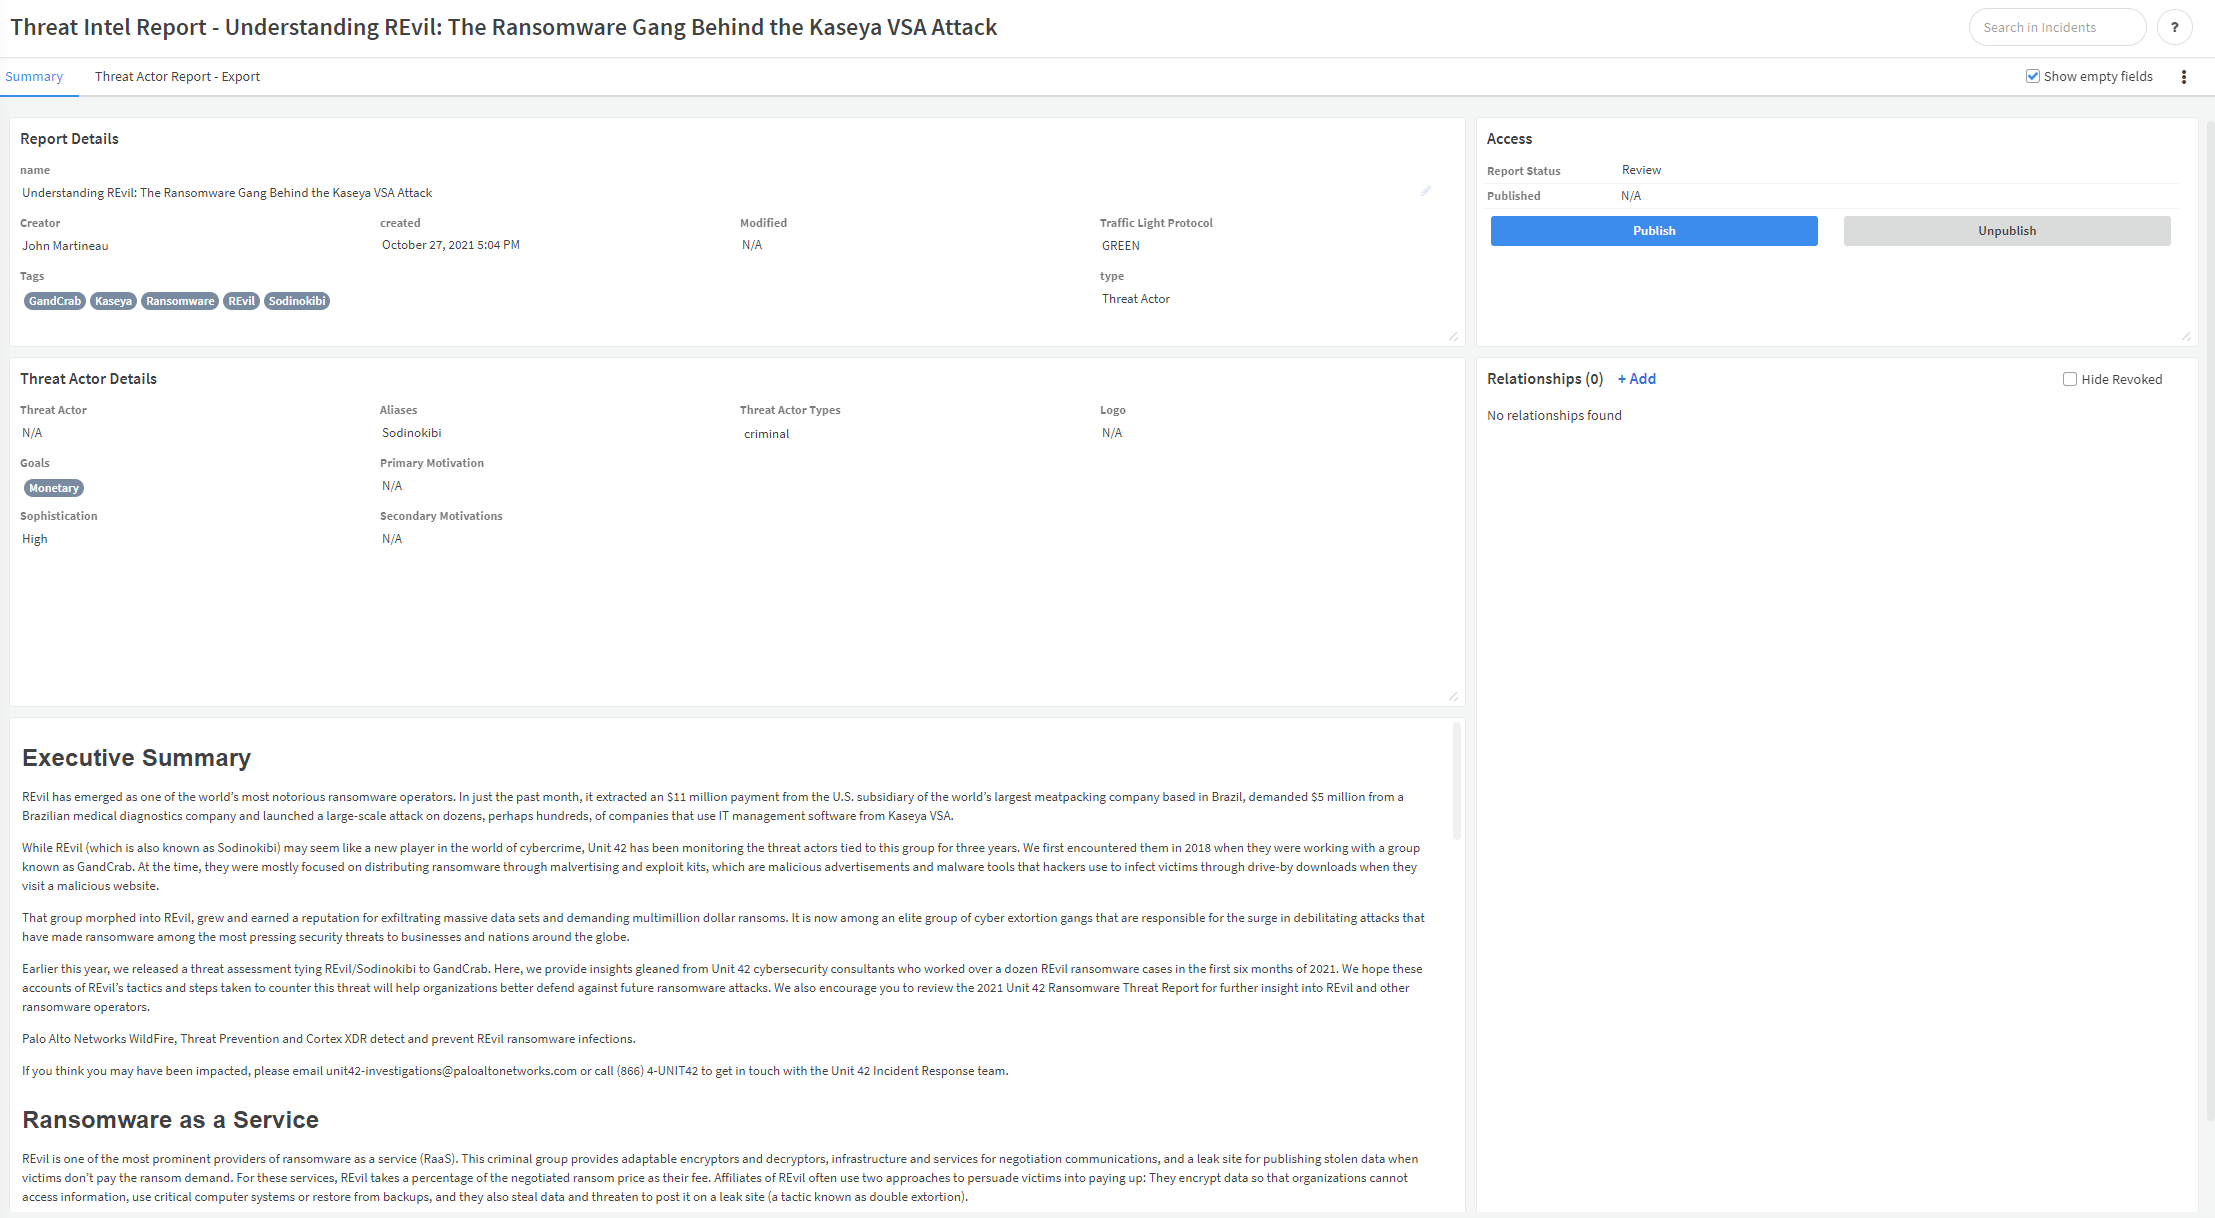Click the help question mark icon
The image size is (2215, 1218).
coord(2174,27)
